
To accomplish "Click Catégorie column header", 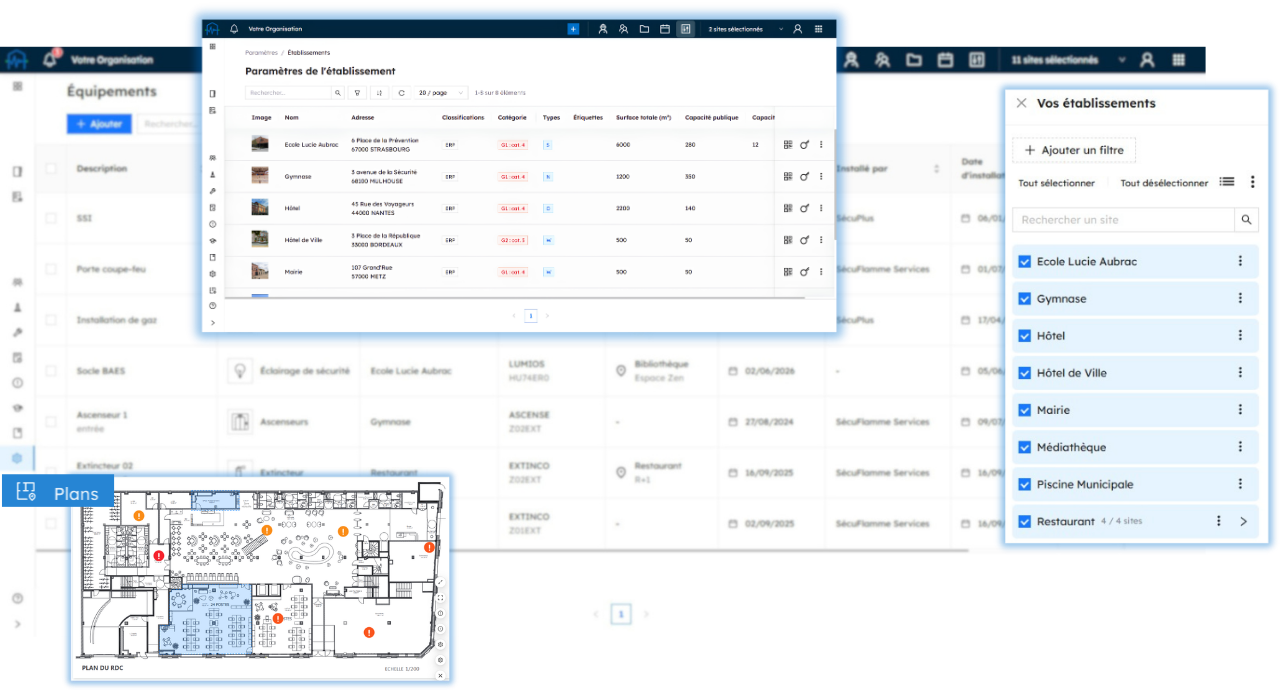I will (x=512, y=117).
